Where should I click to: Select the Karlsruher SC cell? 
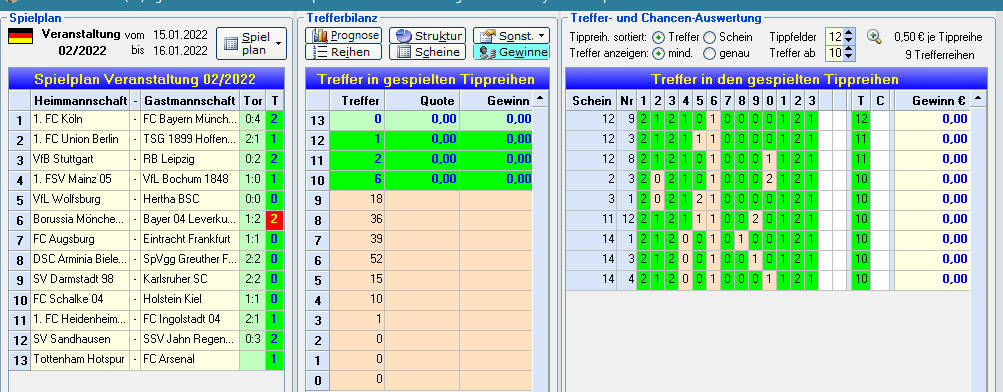[x=191, y=279]
